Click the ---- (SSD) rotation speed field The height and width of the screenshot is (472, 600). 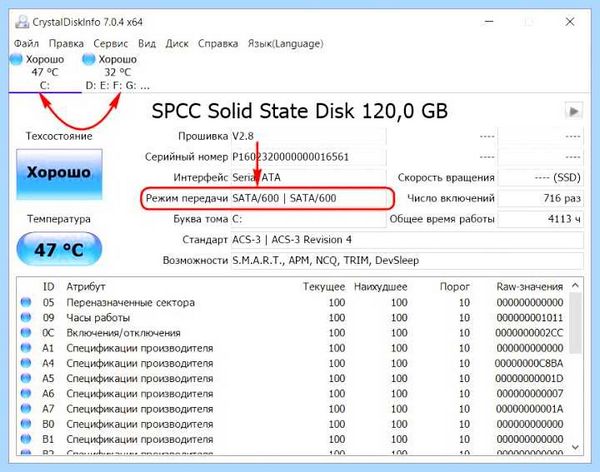tap(540, 178)
